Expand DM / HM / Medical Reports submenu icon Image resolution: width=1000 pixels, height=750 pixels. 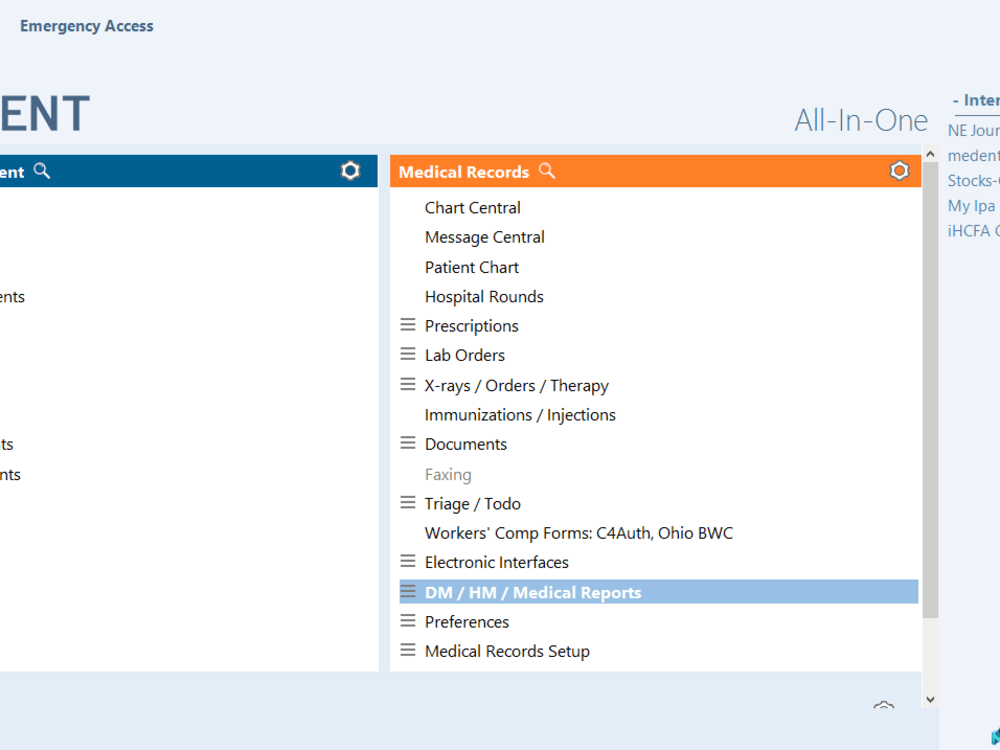408,591
